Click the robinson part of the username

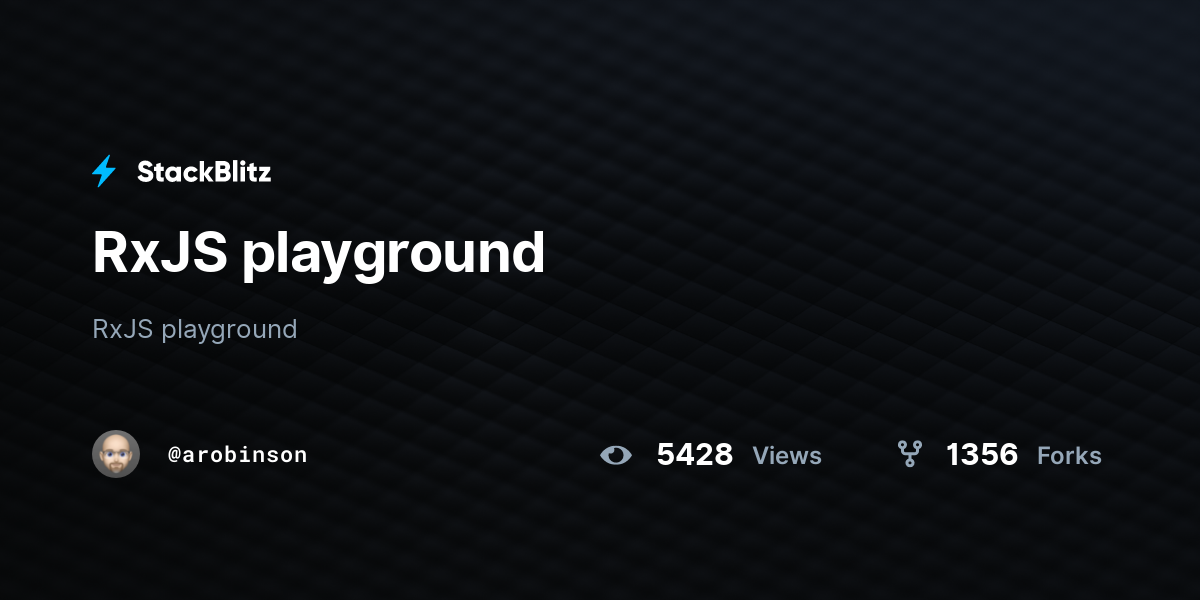coord(252,455)
